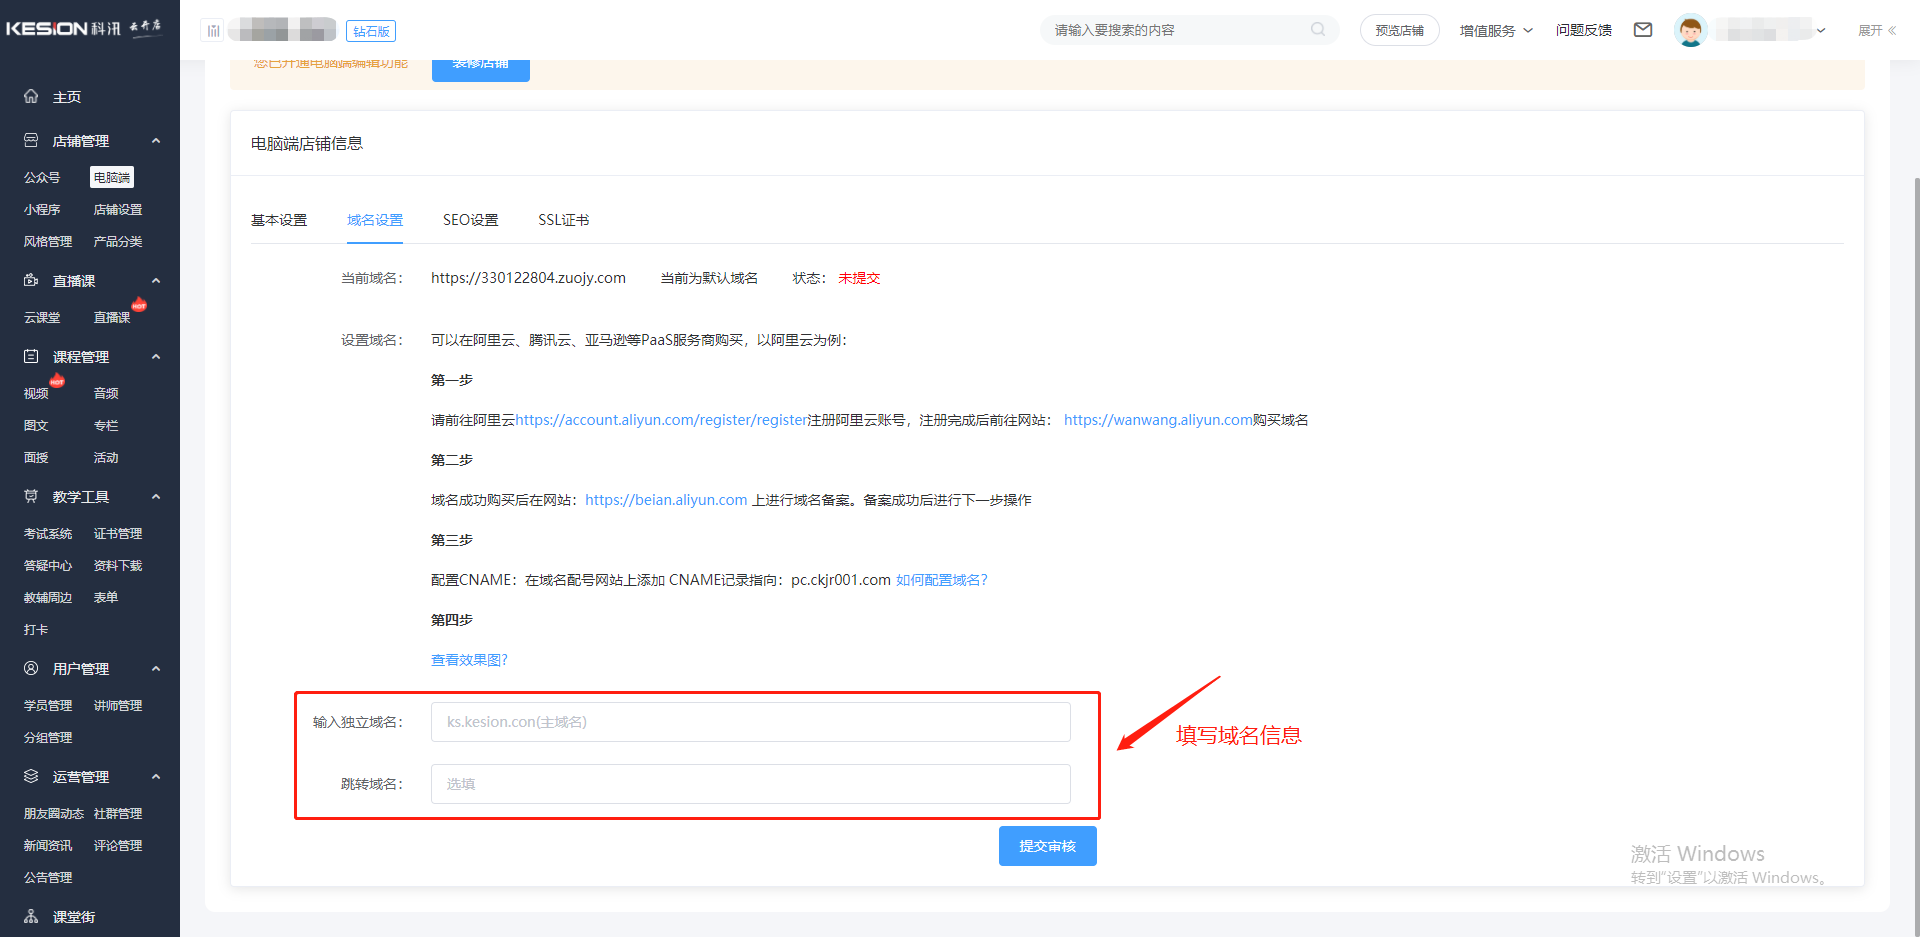Collapse the 店铺管理 section with its chevron
The image size is (1920, 937).
coord(156,140)
